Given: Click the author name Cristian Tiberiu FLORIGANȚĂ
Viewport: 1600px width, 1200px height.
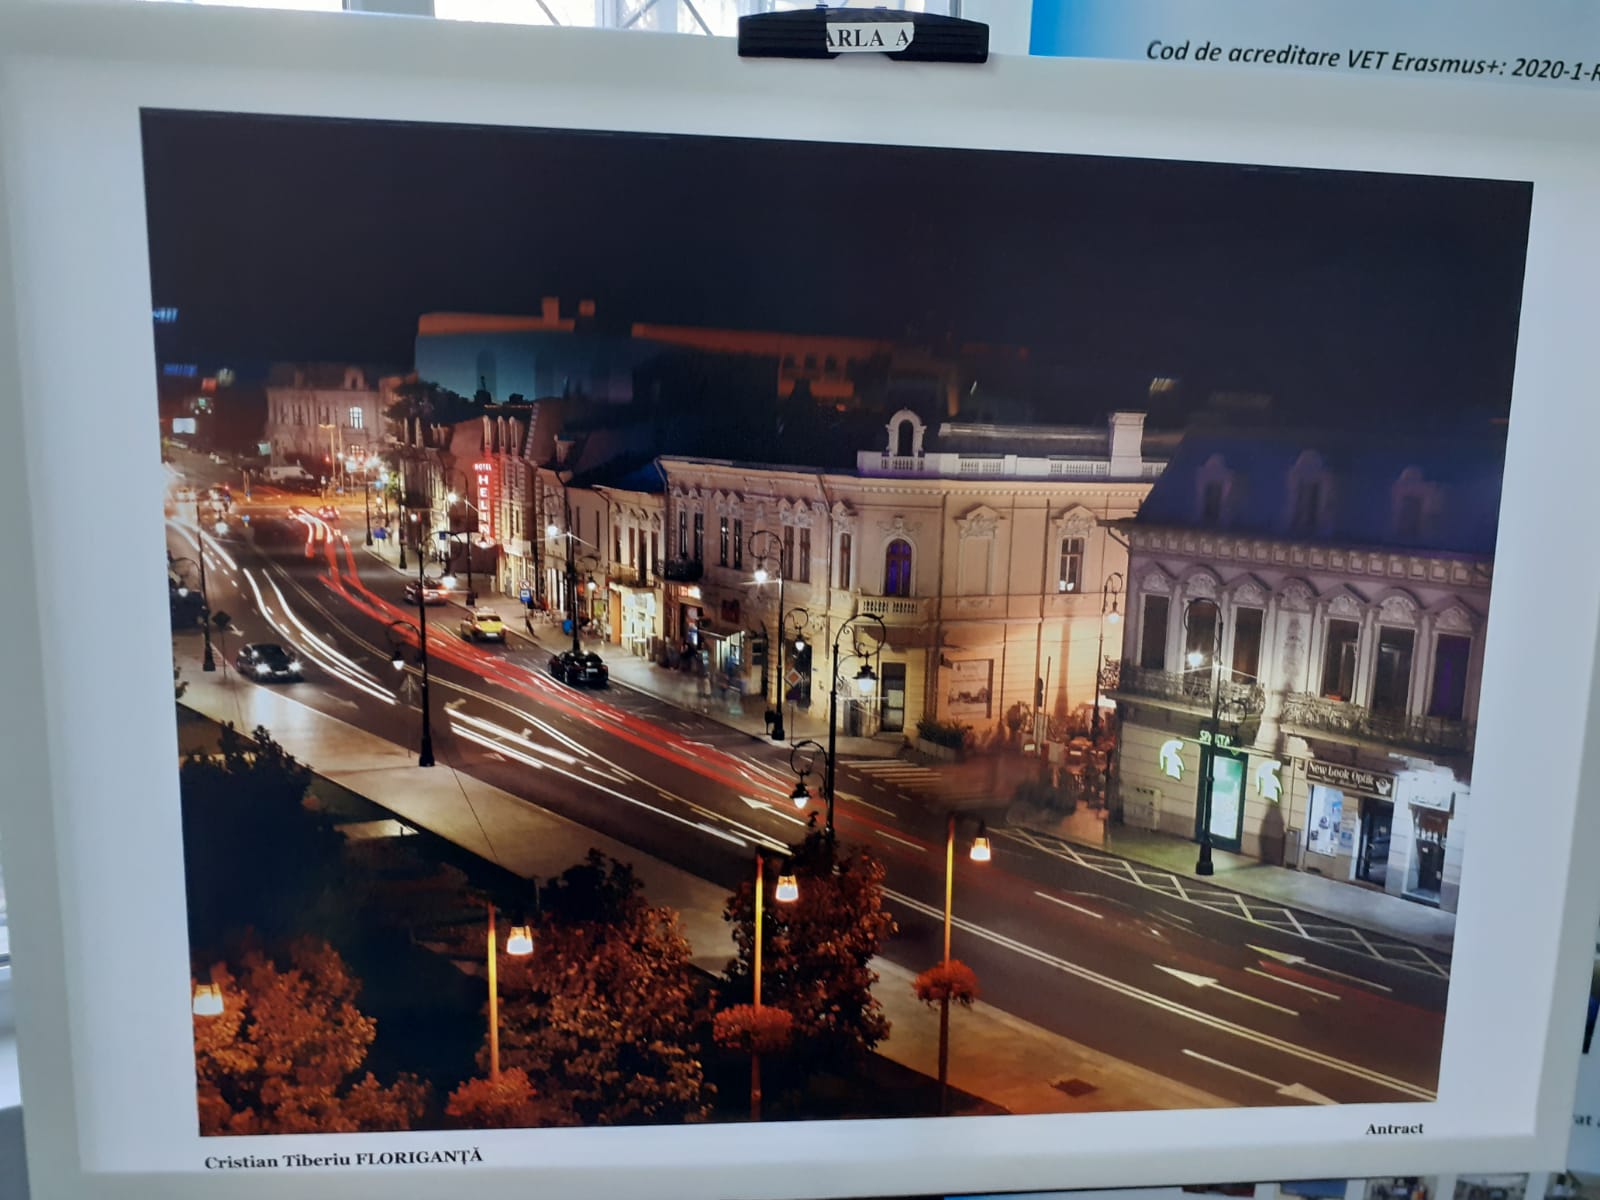Looking at the screenshot, I should coord(343,1159).
